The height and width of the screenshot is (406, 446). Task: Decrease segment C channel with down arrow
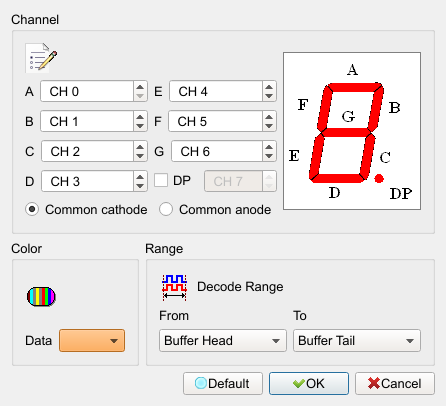pyautogui.click(x=140, y=156)
